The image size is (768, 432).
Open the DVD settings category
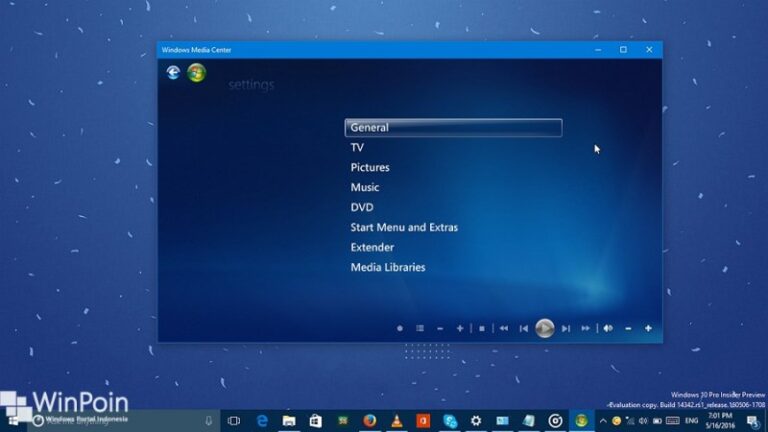point(362,208)
